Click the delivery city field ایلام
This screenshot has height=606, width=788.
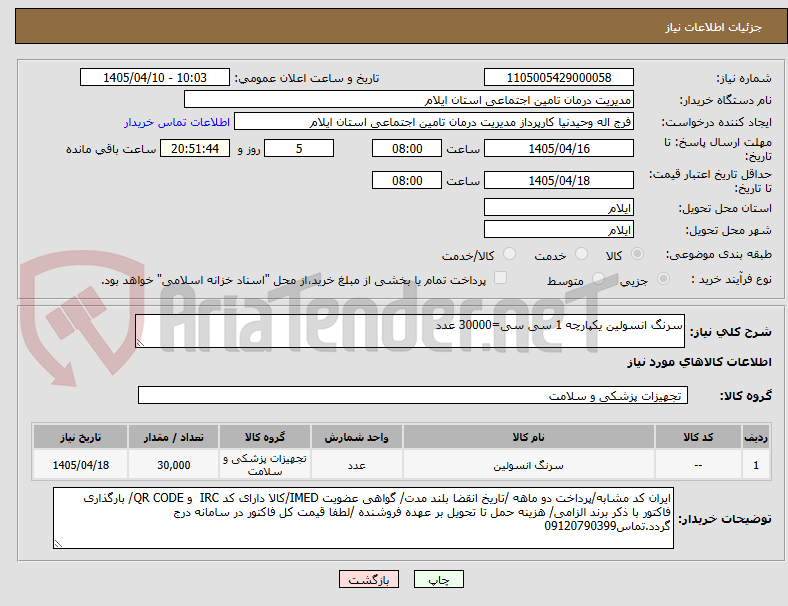[559, 229]
